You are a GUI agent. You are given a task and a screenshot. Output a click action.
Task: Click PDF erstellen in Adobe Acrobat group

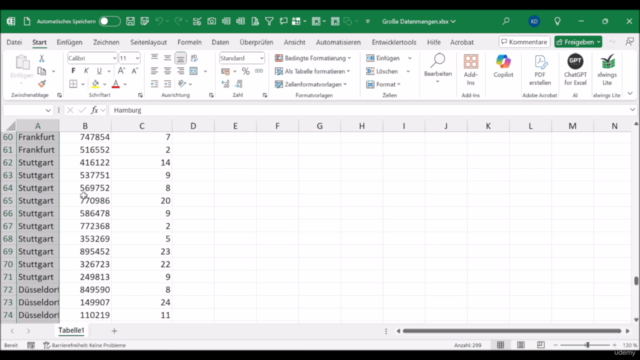pos(540,69)
